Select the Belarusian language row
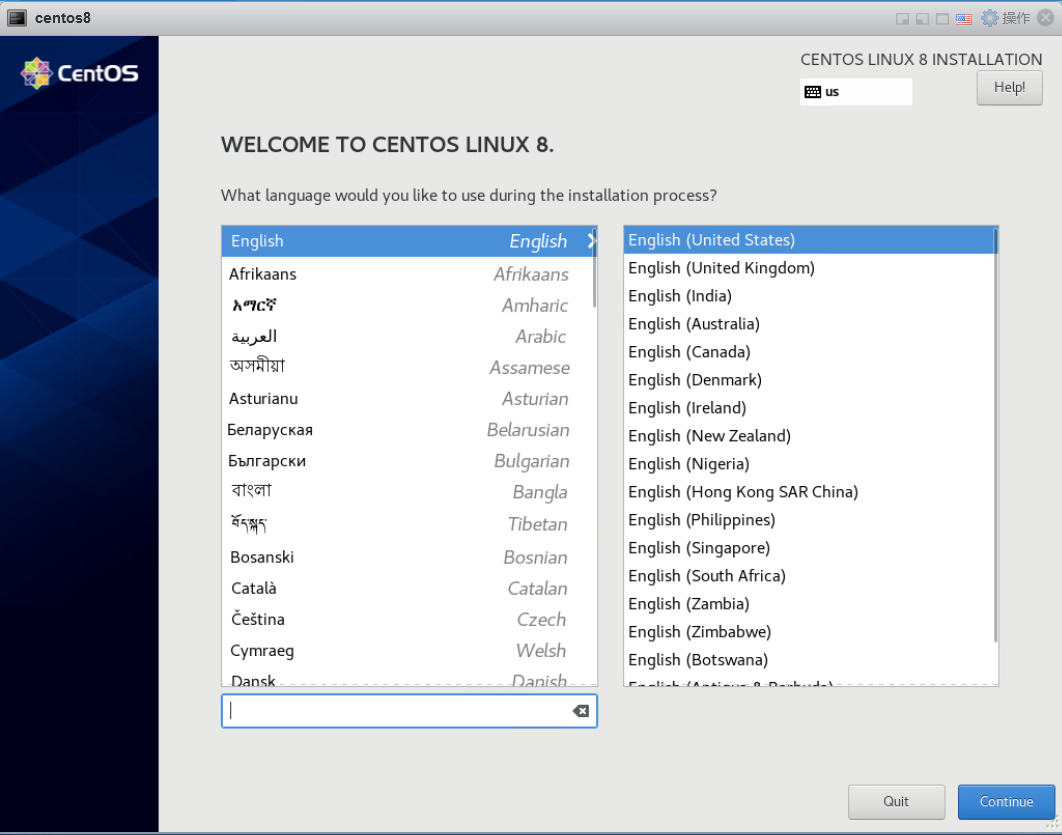The image size is (1062, 835). tap(409, 430)
